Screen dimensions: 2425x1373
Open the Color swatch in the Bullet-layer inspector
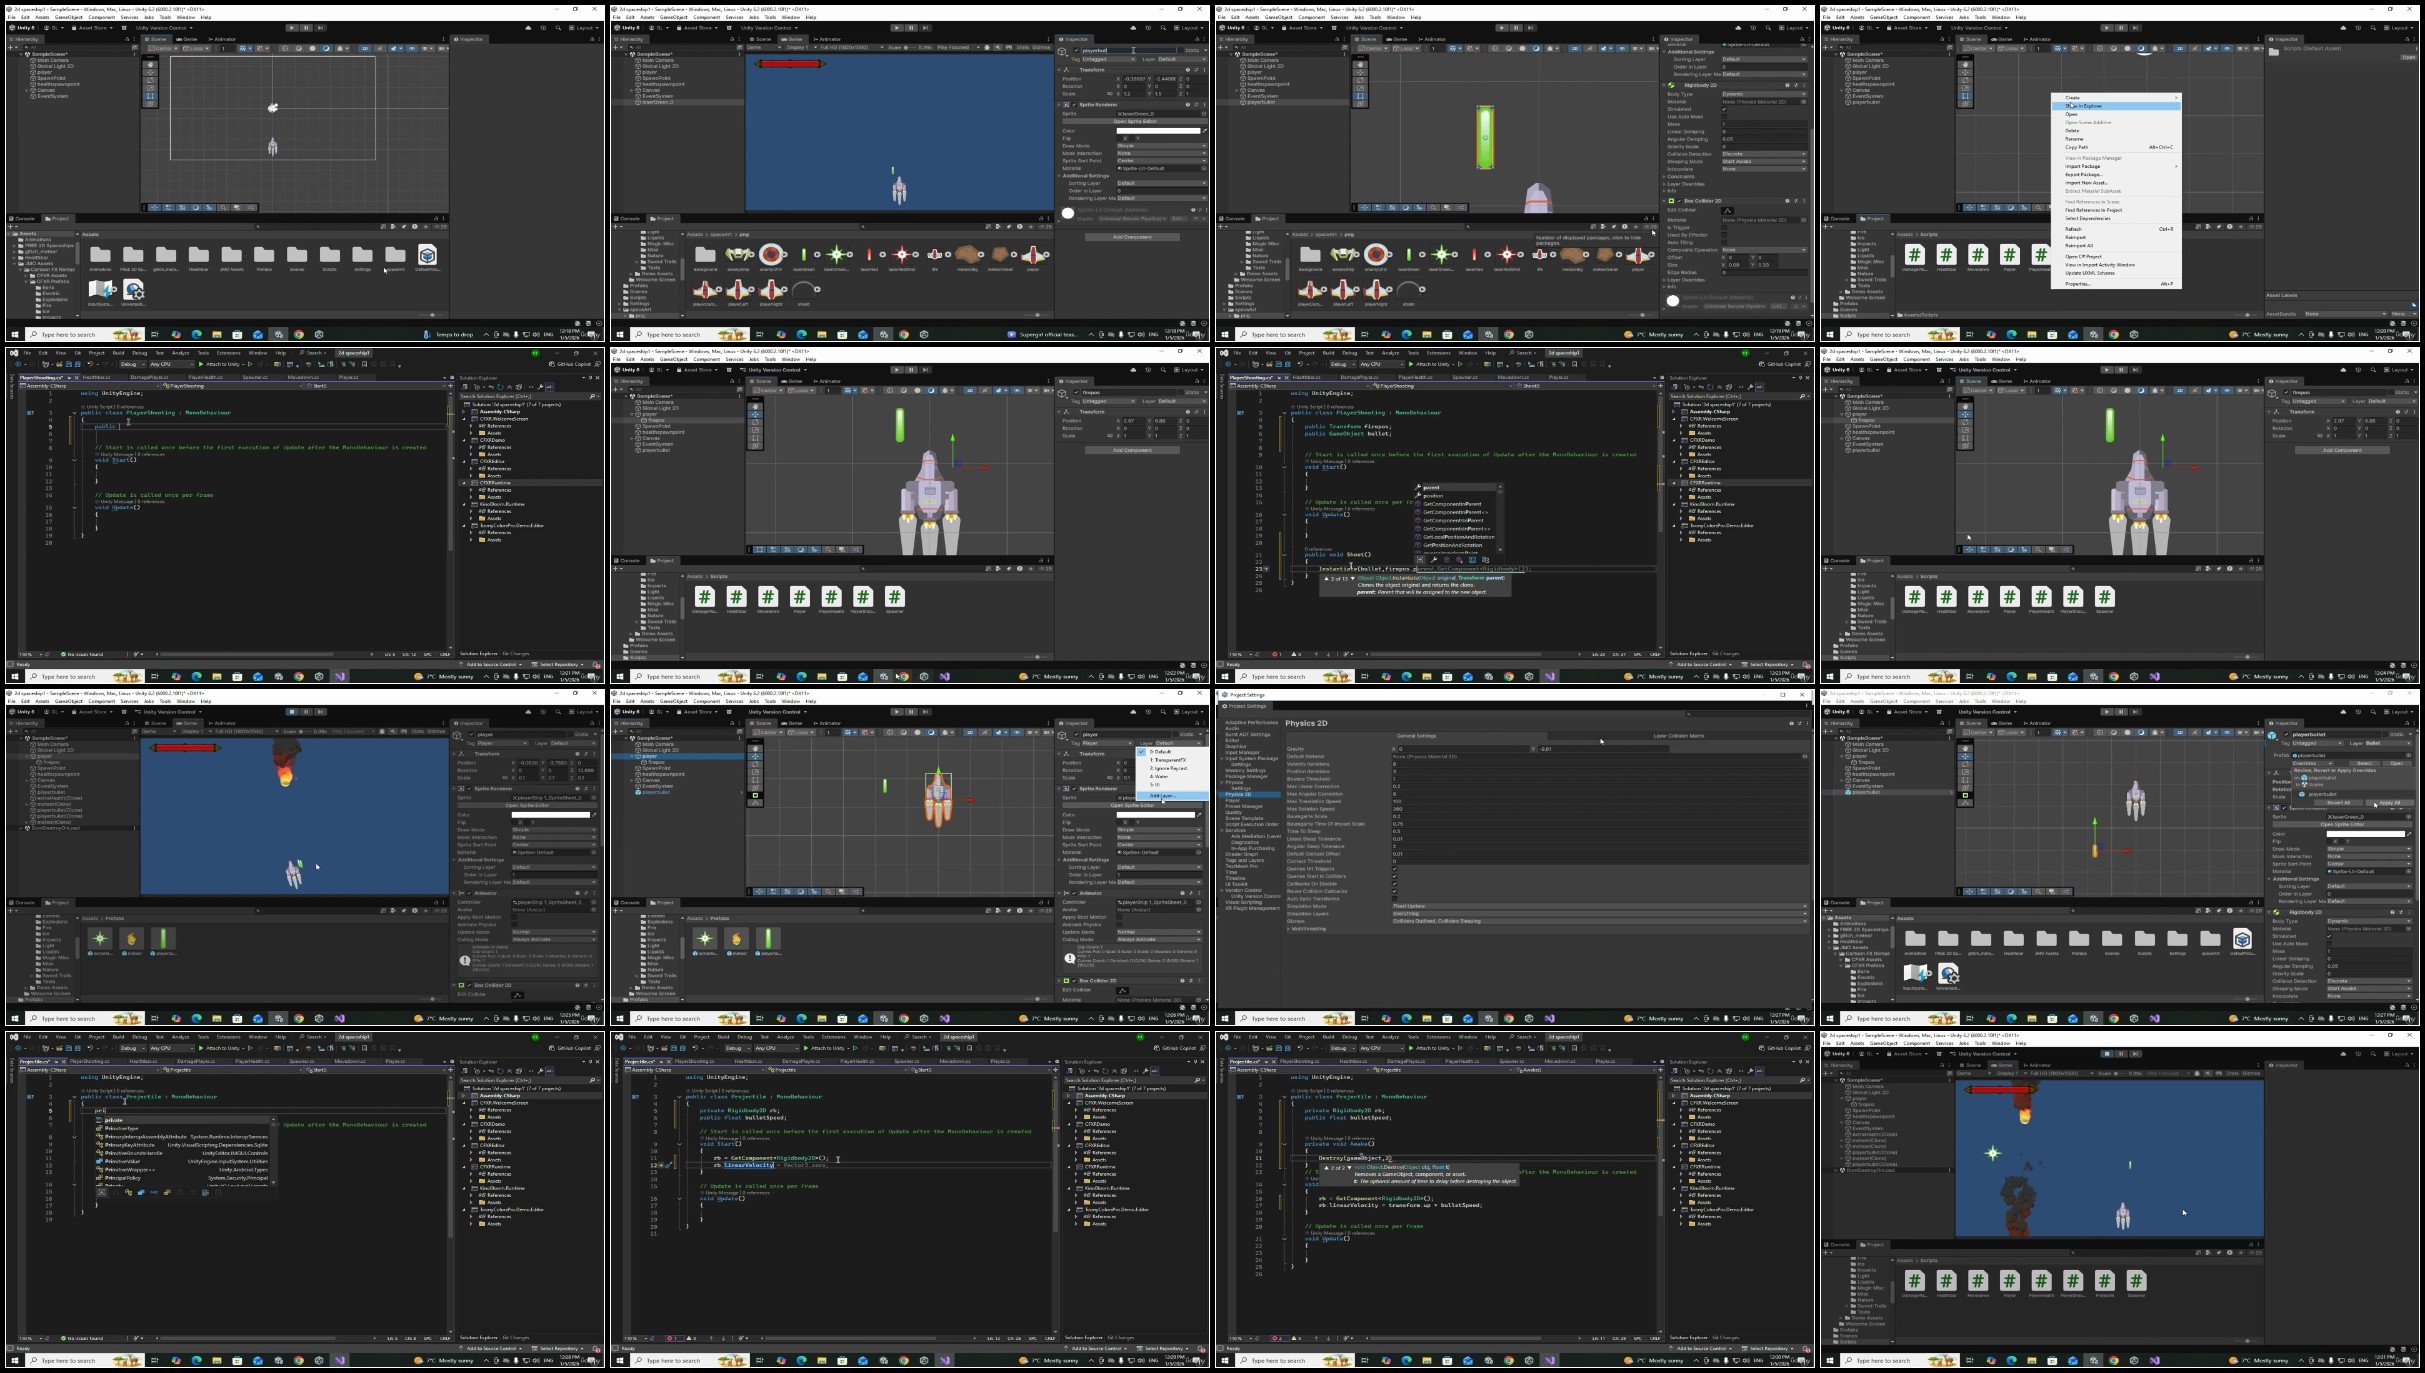click(x=2365, y=833)
